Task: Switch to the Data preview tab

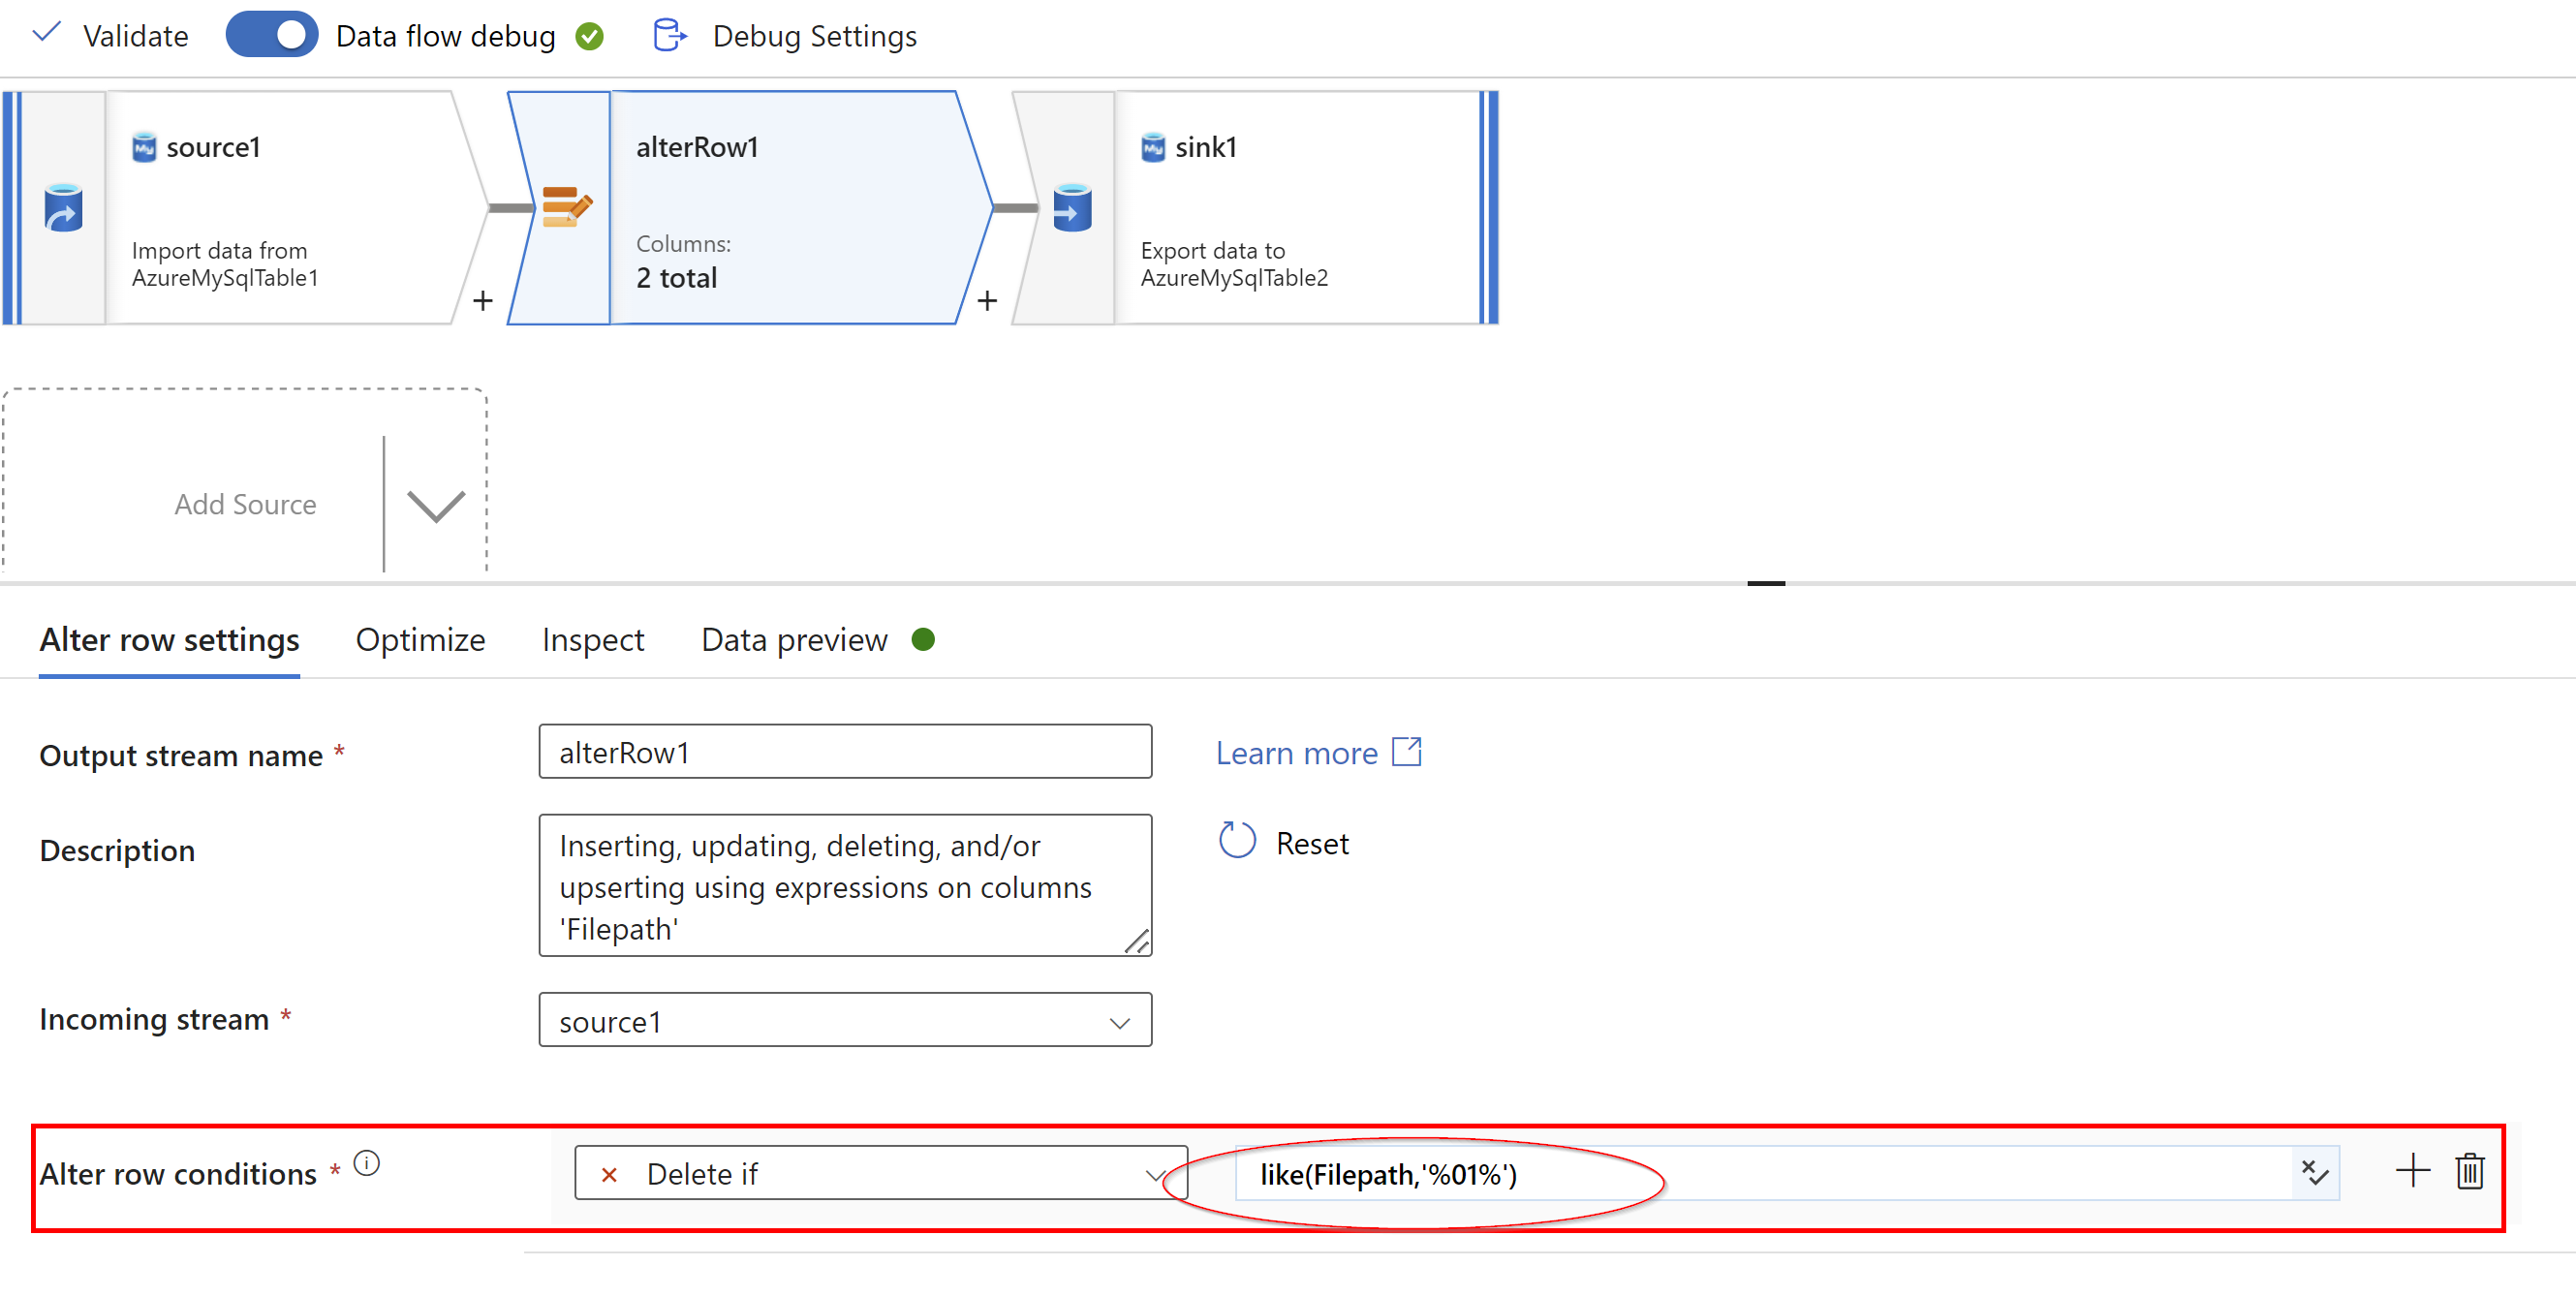Action: tap(794, 640)
